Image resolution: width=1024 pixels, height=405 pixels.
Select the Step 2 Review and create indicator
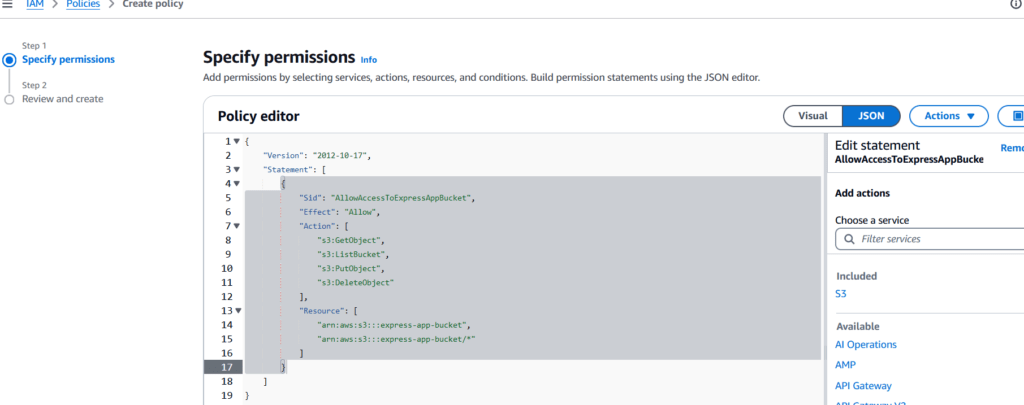[x=9, y=99]
